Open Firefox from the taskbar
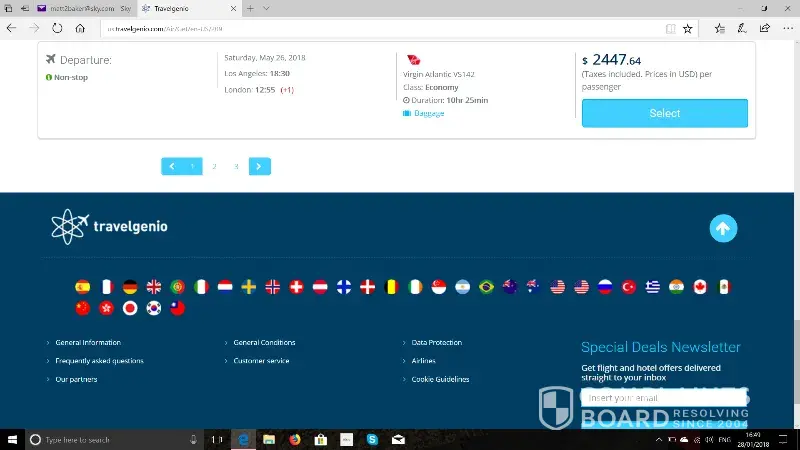This screenshot has width=800, height=450. (x=295, y=439)
